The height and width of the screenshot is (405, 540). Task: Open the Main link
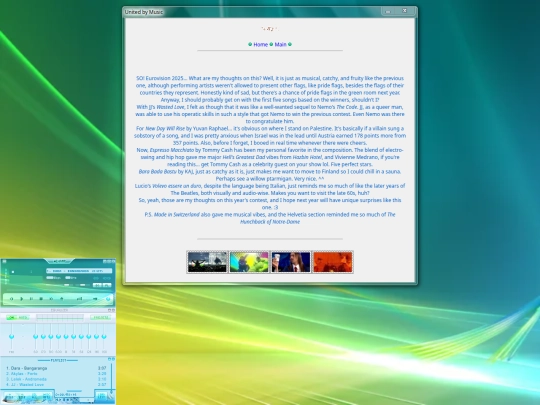280,44
